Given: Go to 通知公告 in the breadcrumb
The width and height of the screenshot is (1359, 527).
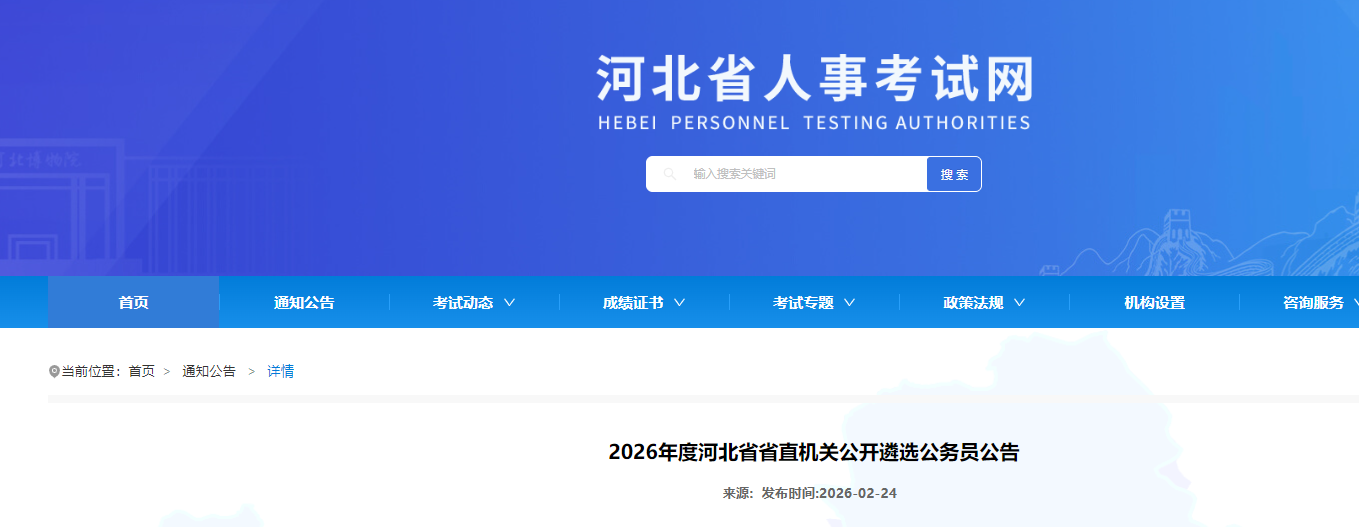Looking at the screenshot, I should click(209, 371).
